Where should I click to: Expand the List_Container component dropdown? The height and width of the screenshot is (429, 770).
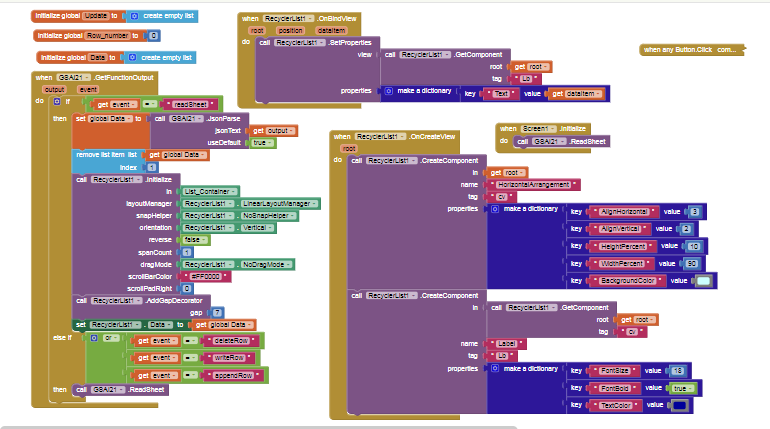coord(209,191)
